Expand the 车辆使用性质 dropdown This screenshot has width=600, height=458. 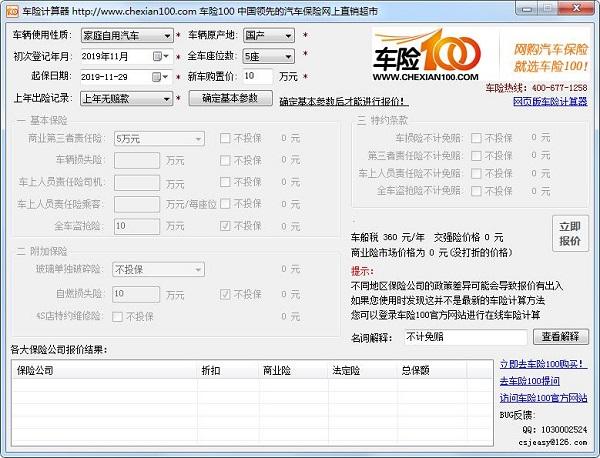click(x=168, y=35)
